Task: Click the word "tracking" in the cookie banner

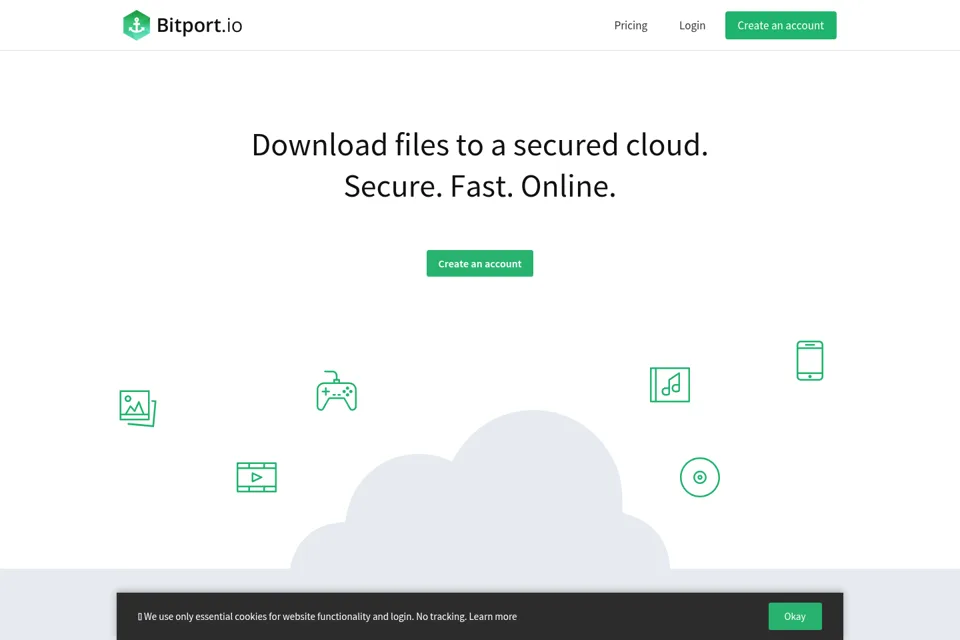Action: 448,617
